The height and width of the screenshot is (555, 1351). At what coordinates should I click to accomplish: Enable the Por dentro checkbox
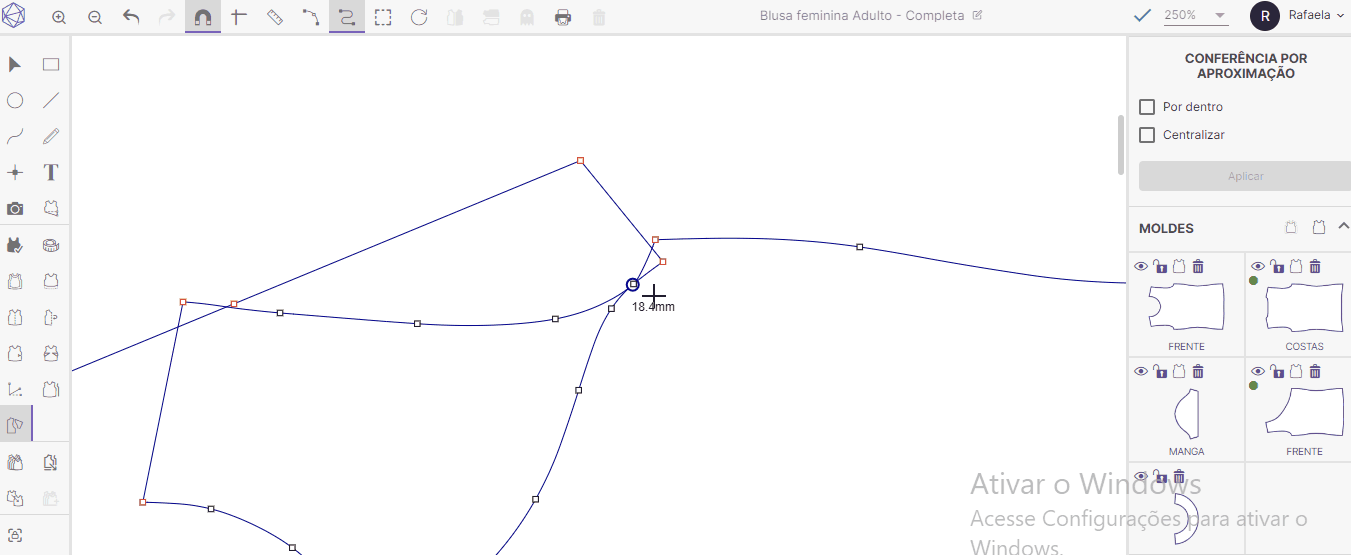click(x=1147, y=107)
